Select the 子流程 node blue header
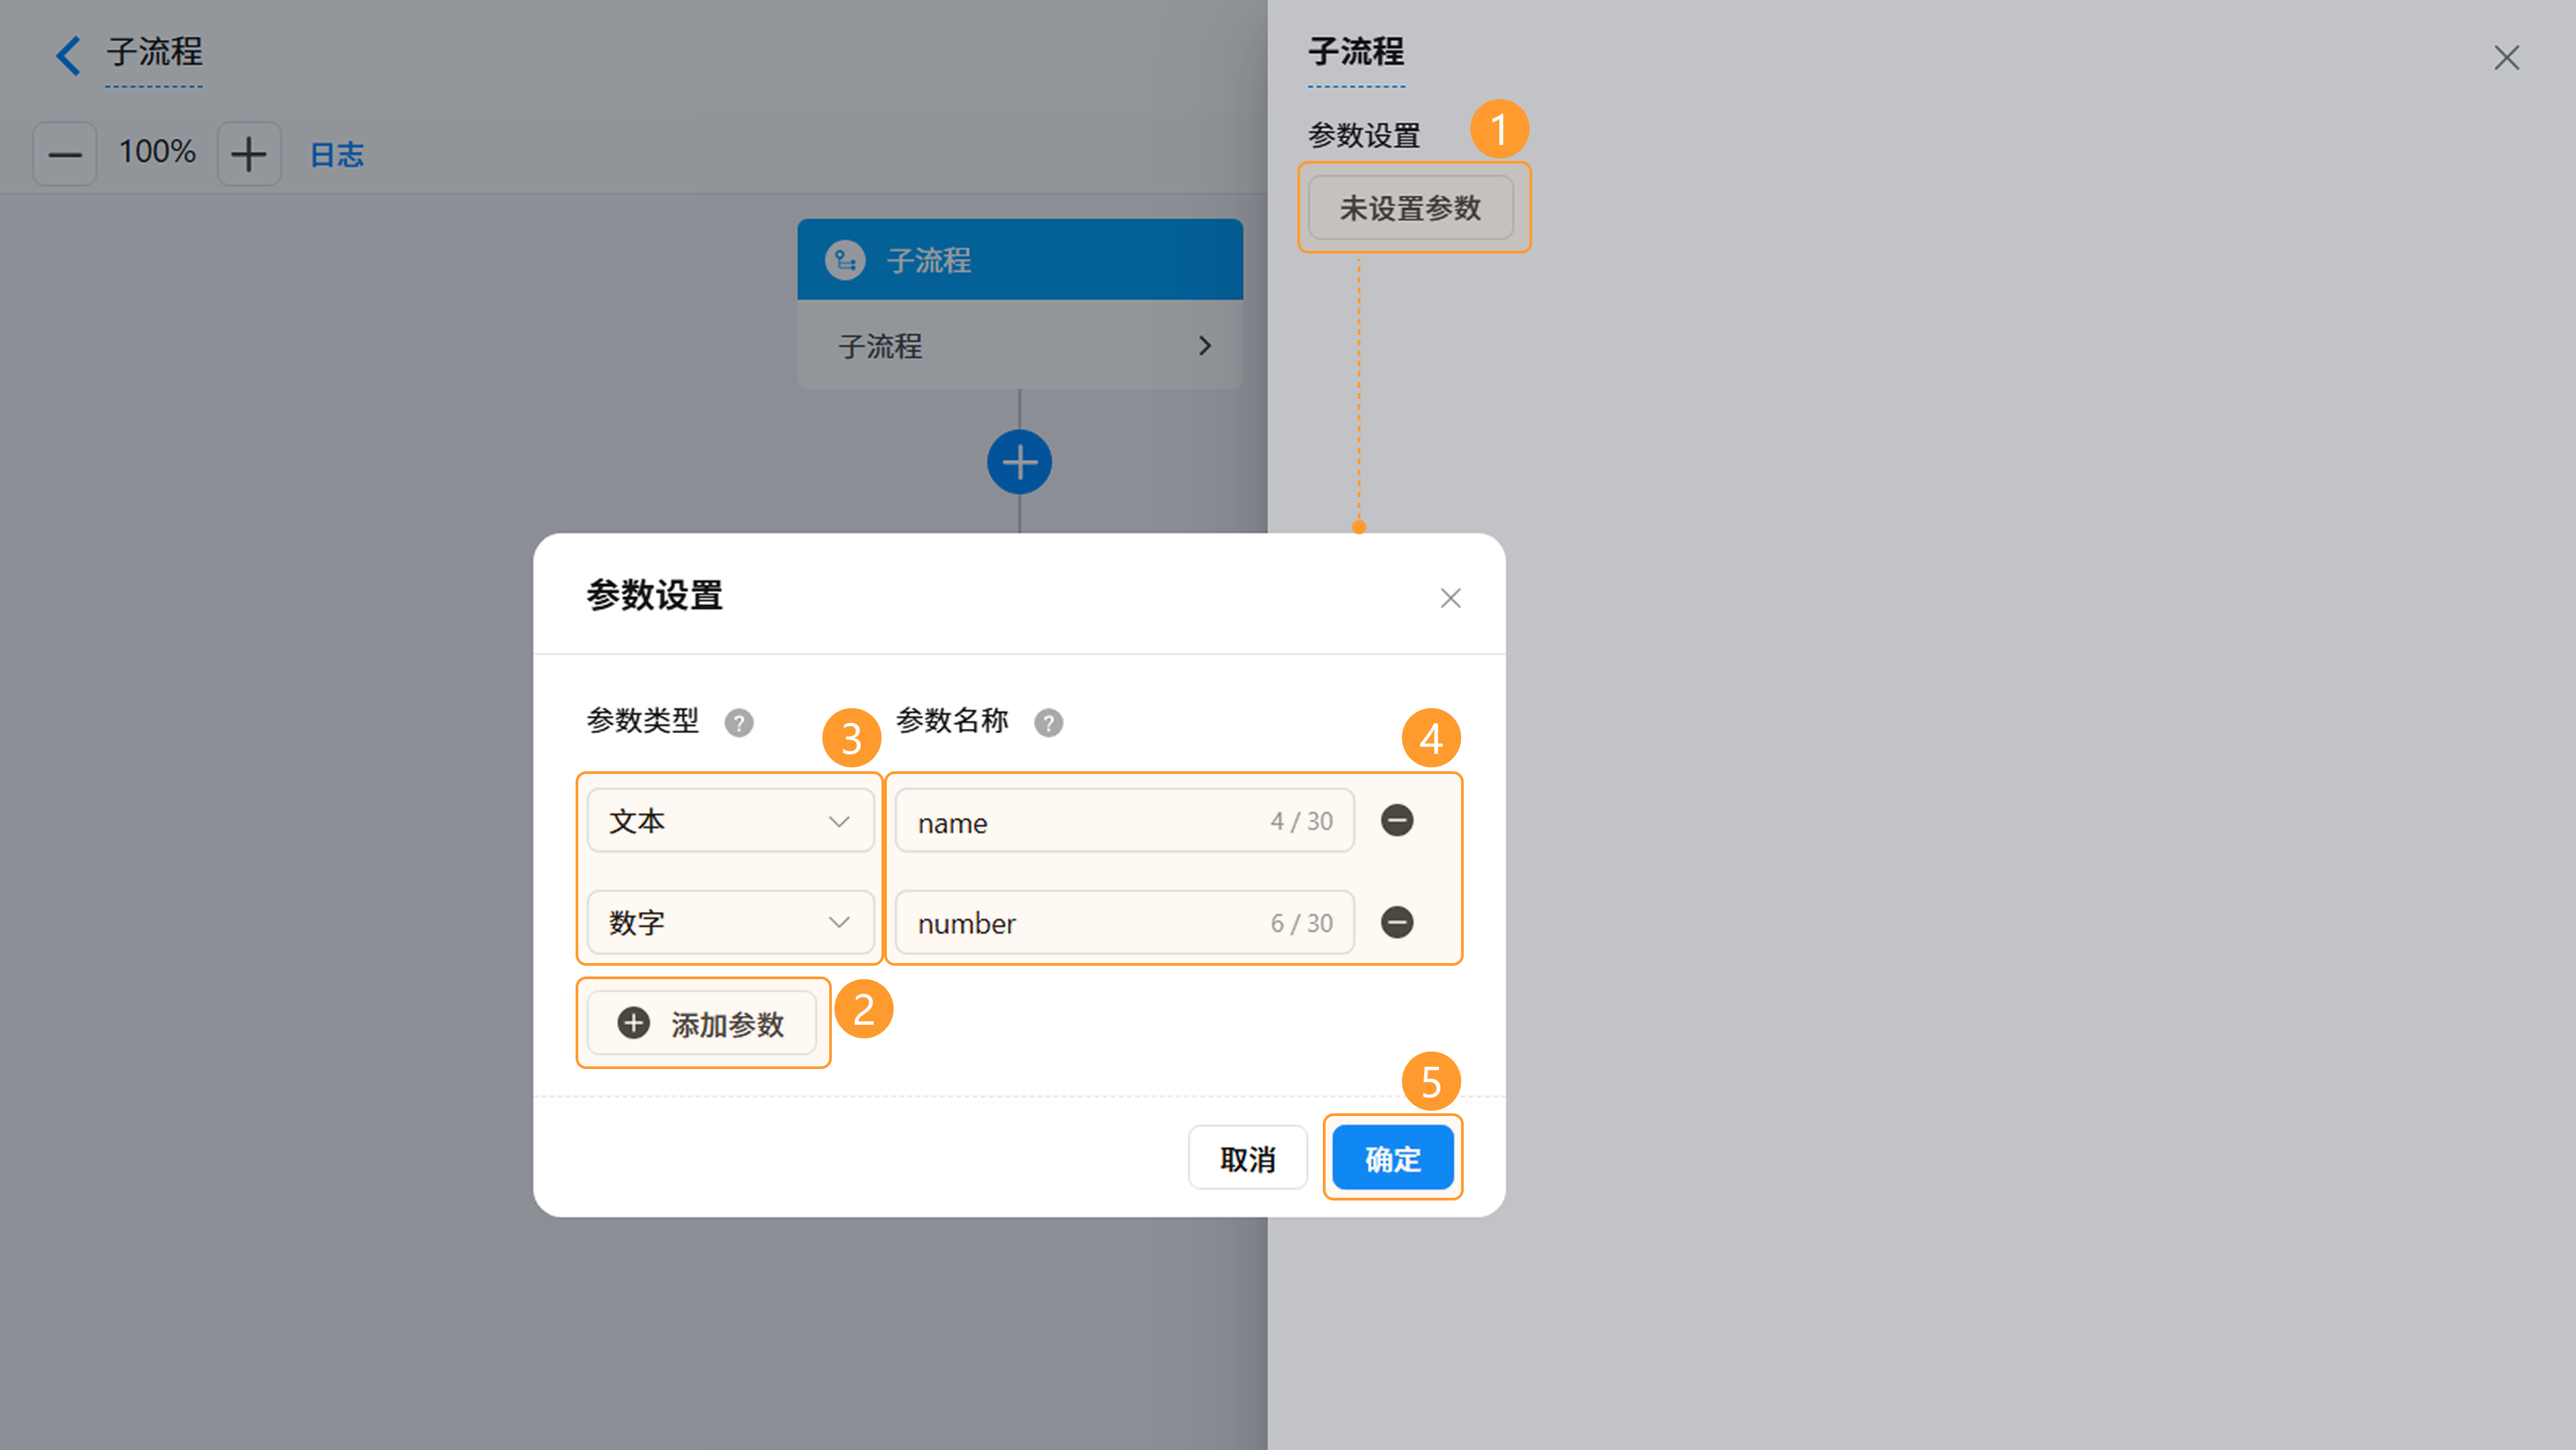Screen dimensions: 2576x1450 pyautogui.click(x=1019, y=260)
